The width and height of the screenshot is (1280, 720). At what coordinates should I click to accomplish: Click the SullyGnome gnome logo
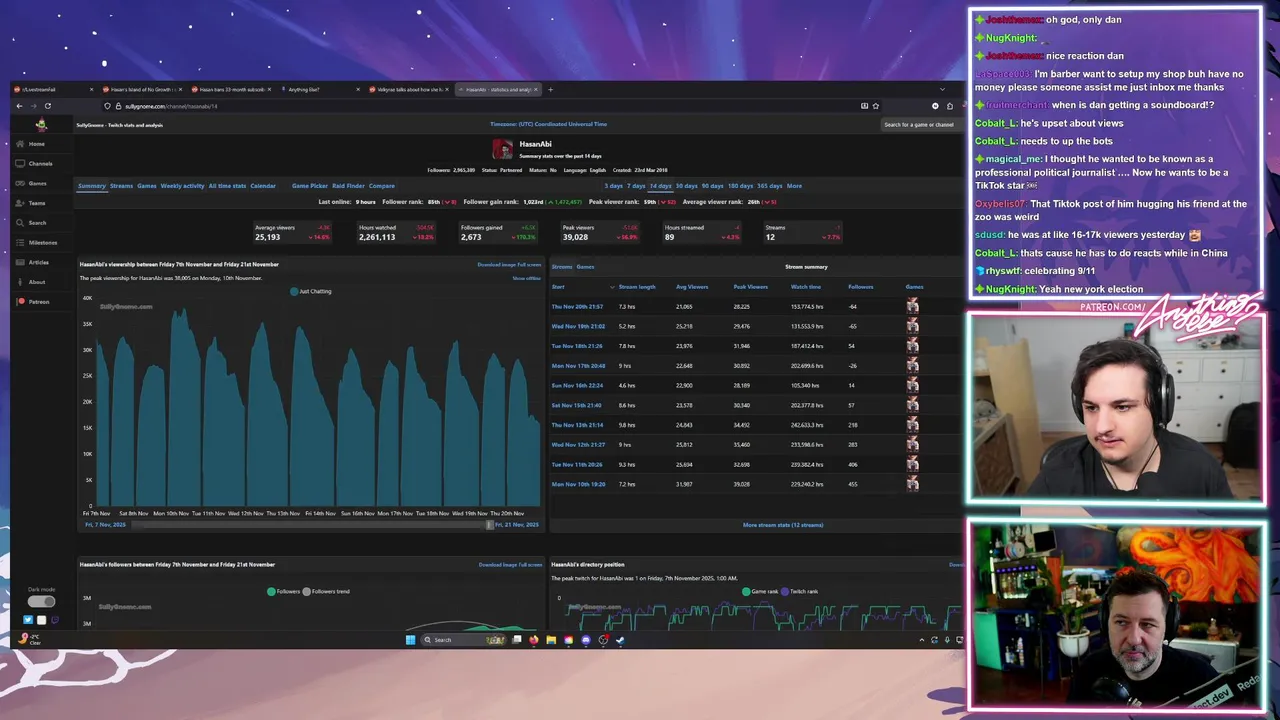(x=41, y=125)
